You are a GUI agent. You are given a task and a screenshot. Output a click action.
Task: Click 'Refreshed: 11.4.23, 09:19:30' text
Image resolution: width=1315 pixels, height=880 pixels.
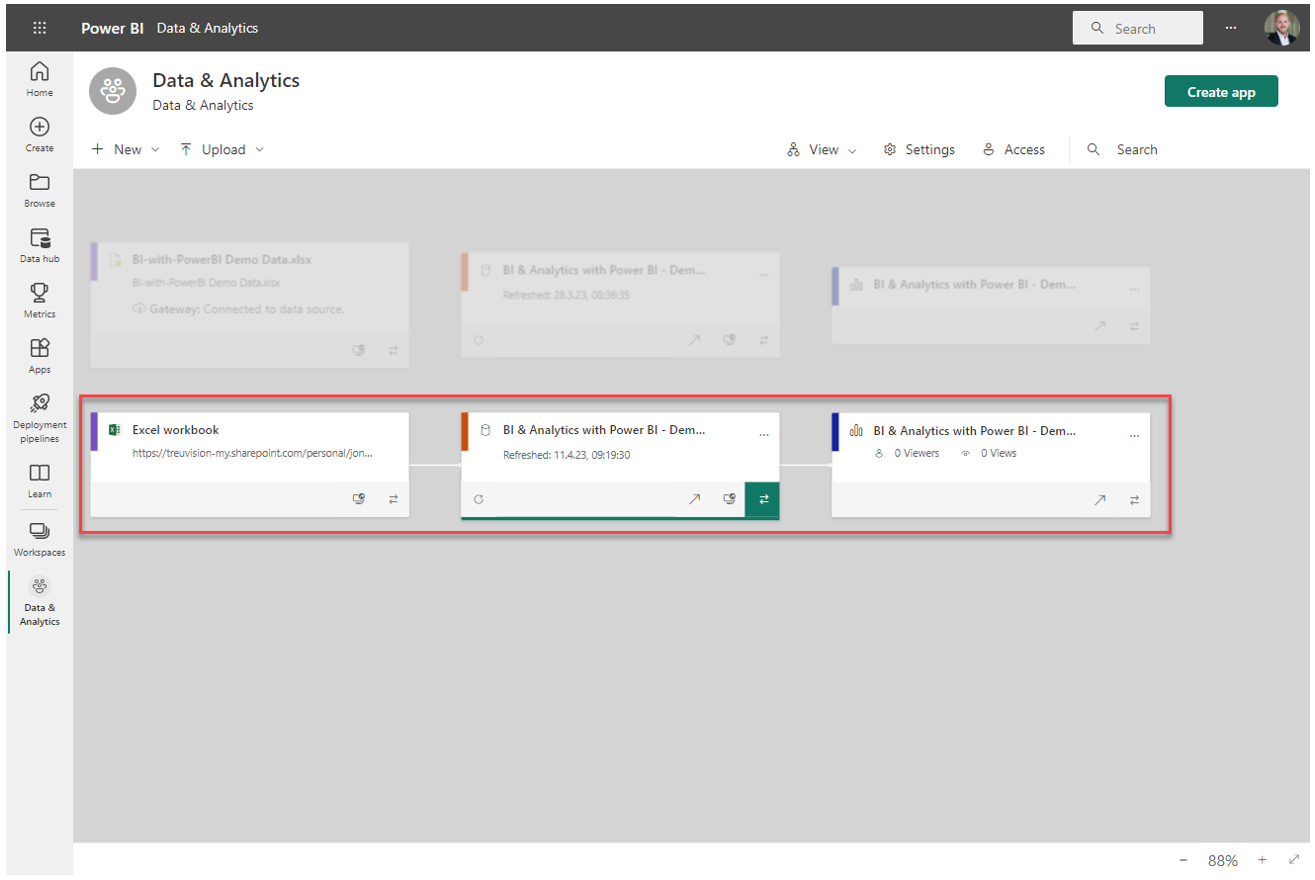(566, 454)
